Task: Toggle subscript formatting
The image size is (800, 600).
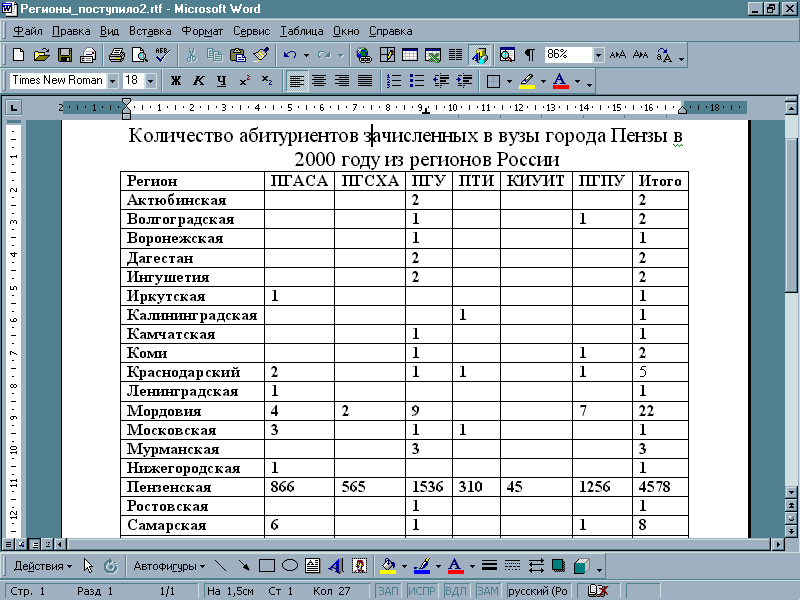Action: click(x=267, y=81)
